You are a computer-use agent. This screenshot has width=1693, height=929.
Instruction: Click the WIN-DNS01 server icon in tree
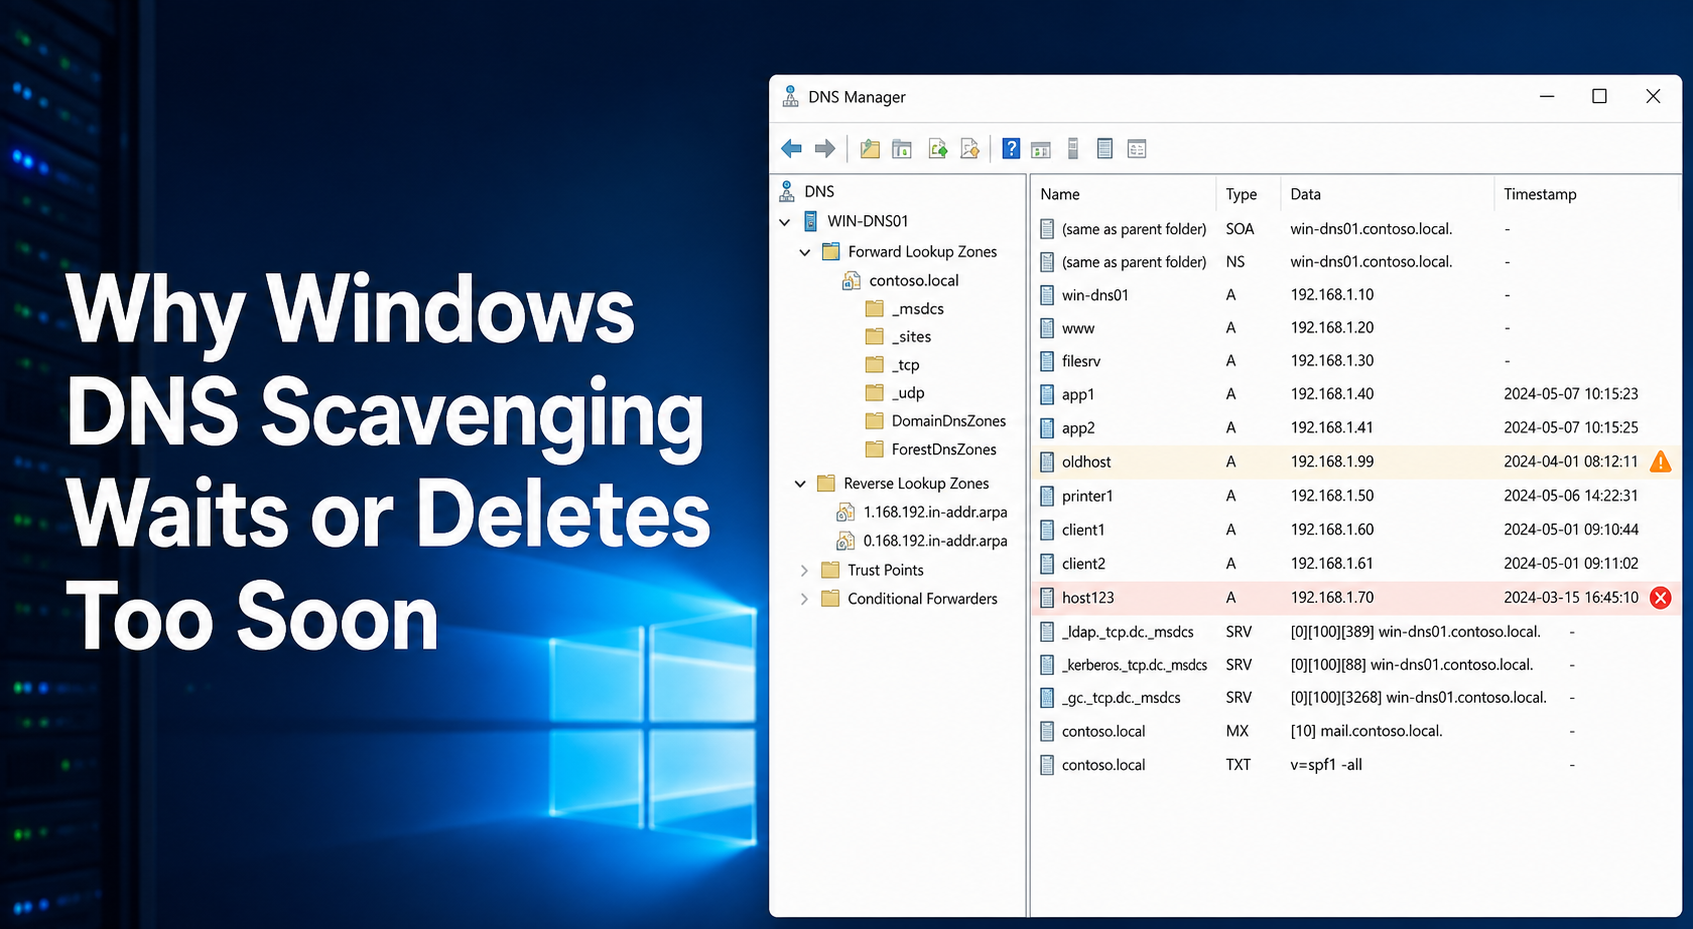(x=811, y=221)
